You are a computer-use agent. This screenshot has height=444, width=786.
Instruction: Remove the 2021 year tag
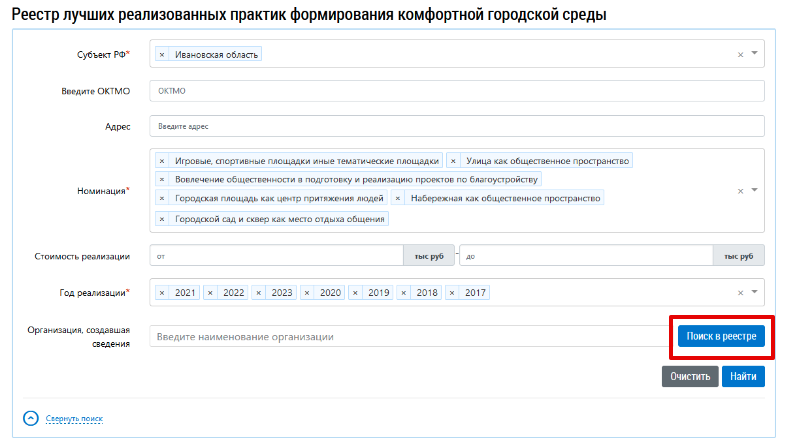162,293
